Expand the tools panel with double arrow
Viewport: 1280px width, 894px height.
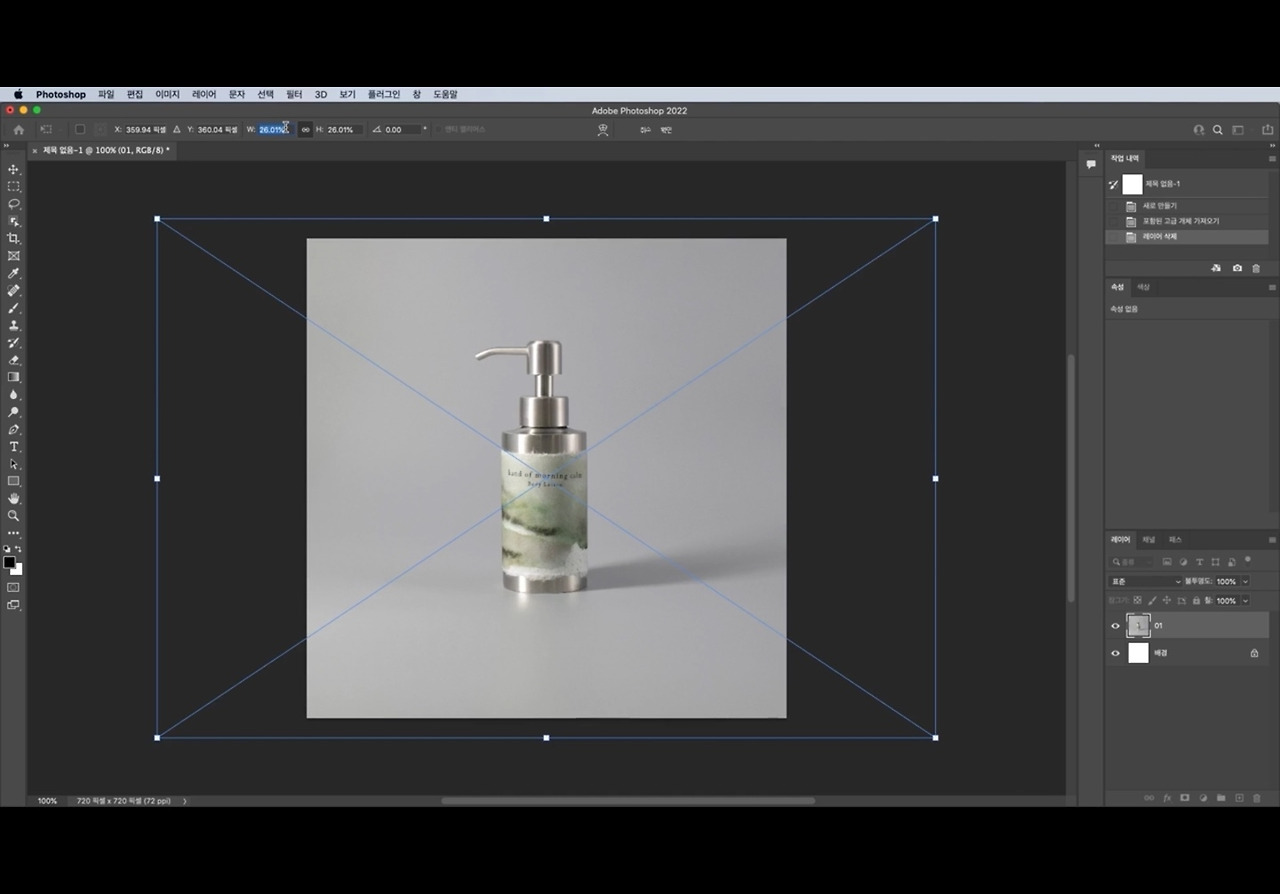[x=7, y=146]
